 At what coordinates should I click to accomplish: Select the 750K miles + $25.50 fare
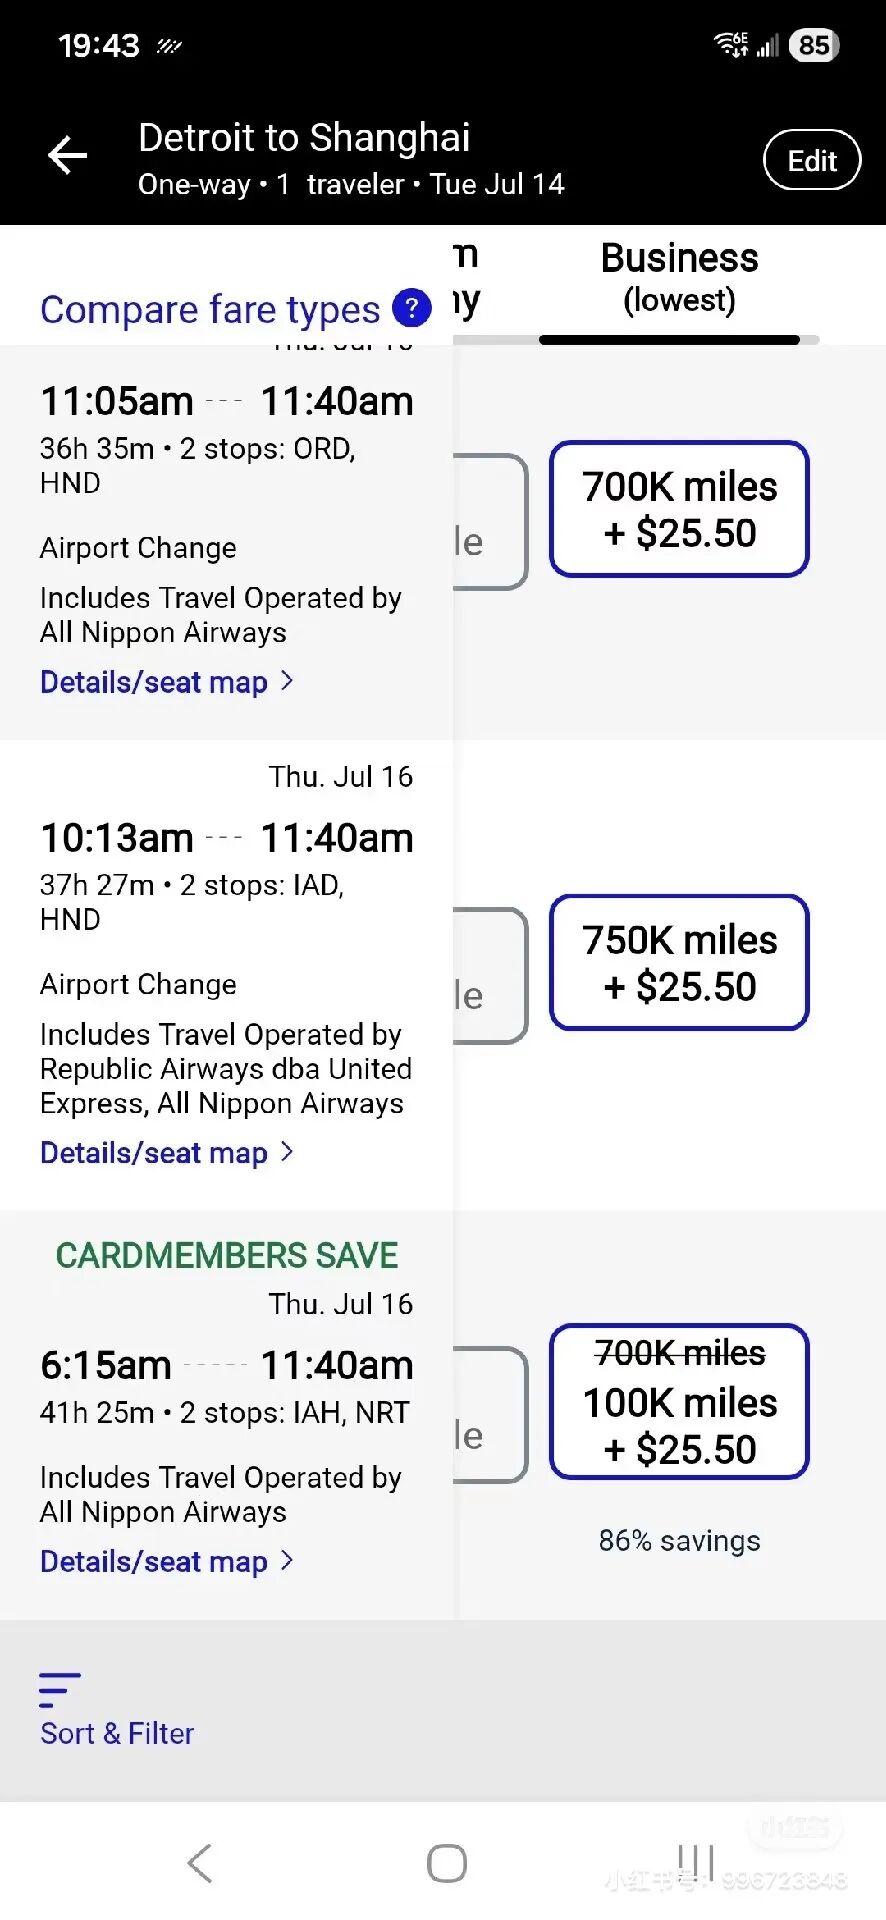(x=679, y=963)
